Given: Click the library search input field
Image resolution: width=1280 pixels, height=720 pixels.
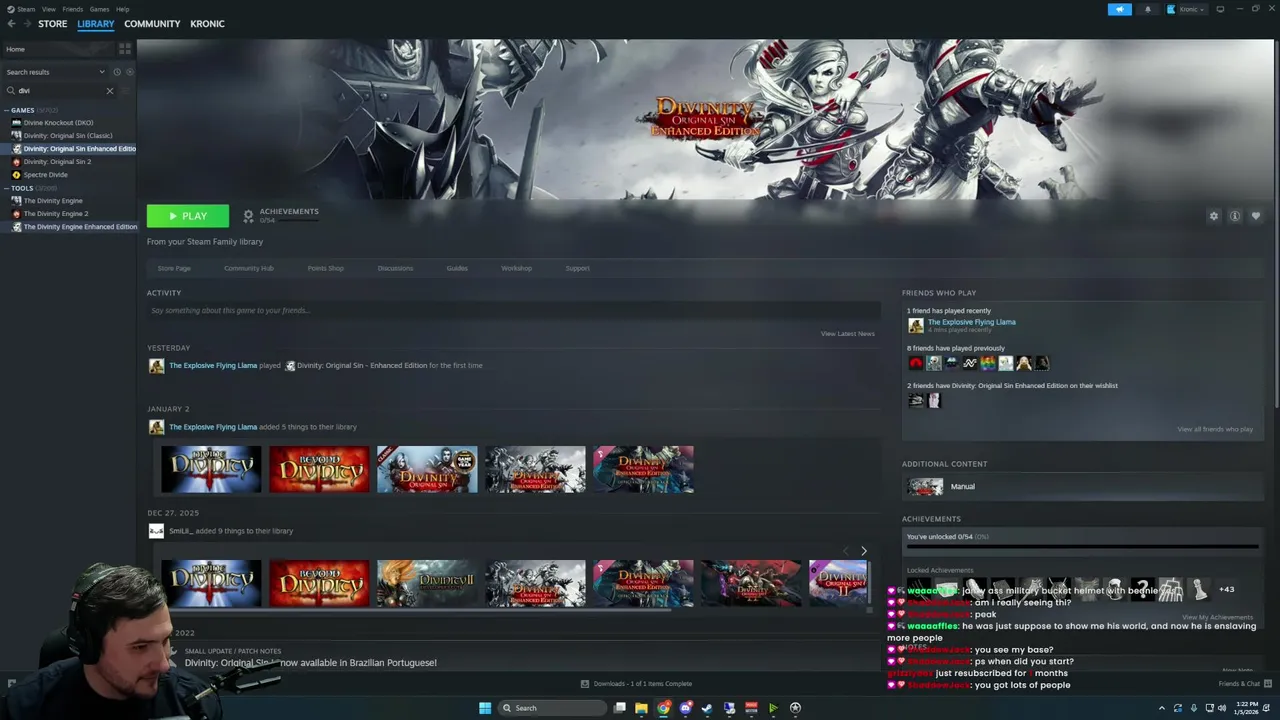Looking at the screenshot, I should [60, 91].
